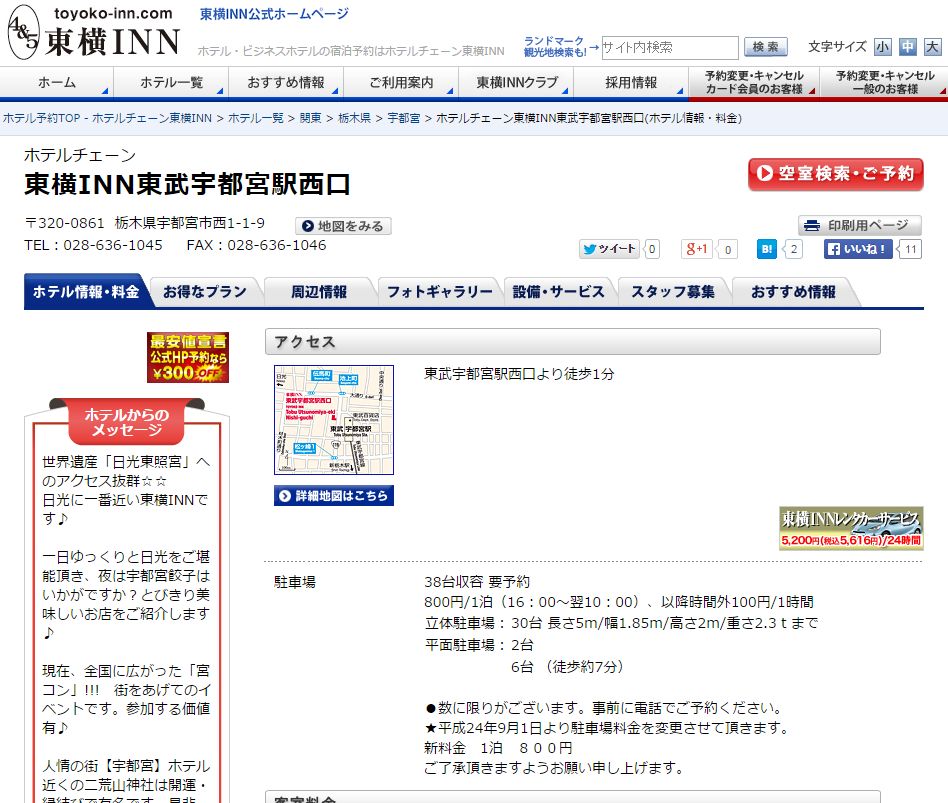This screenshot has width=948, height=803.
Task: Click the 地図をみる button
Action: coord(343,226)
